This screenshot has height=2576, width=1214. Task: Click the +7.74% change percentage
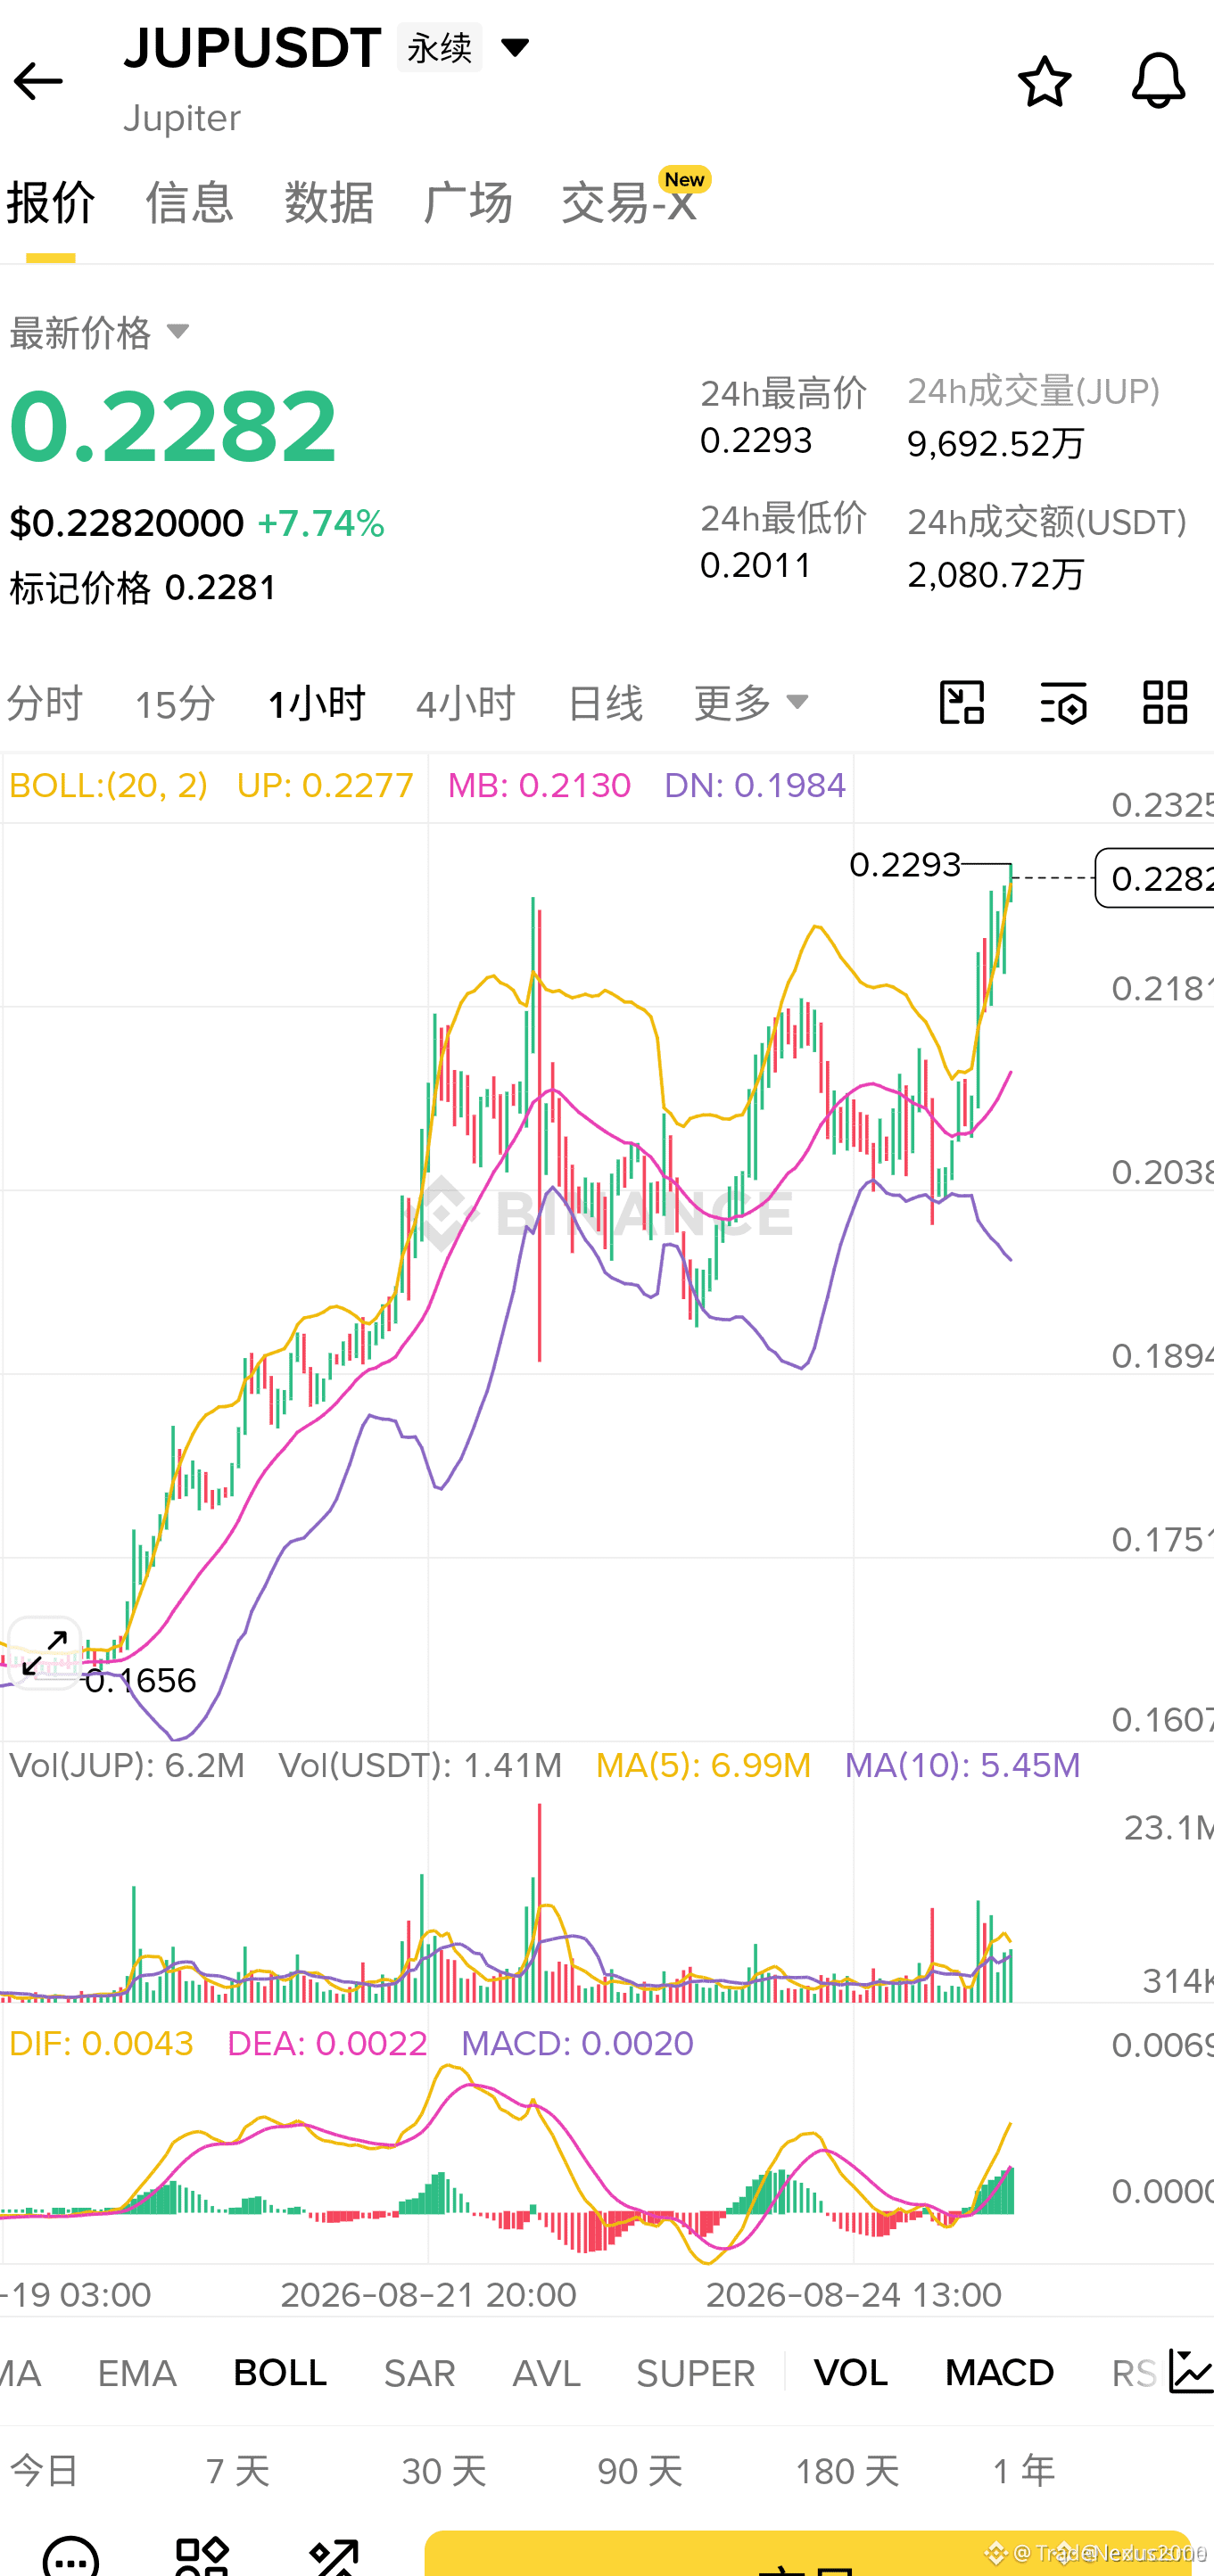[321, 523]
